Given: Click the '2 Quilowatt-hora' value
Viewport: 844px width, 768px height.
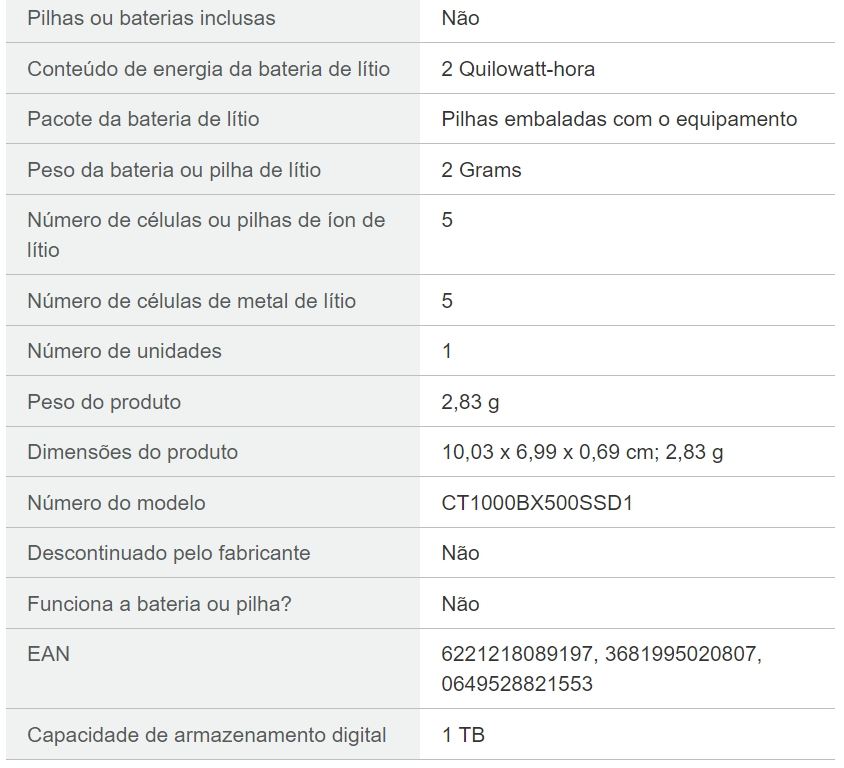Looking at the screenshot, I should coord(518,69).
